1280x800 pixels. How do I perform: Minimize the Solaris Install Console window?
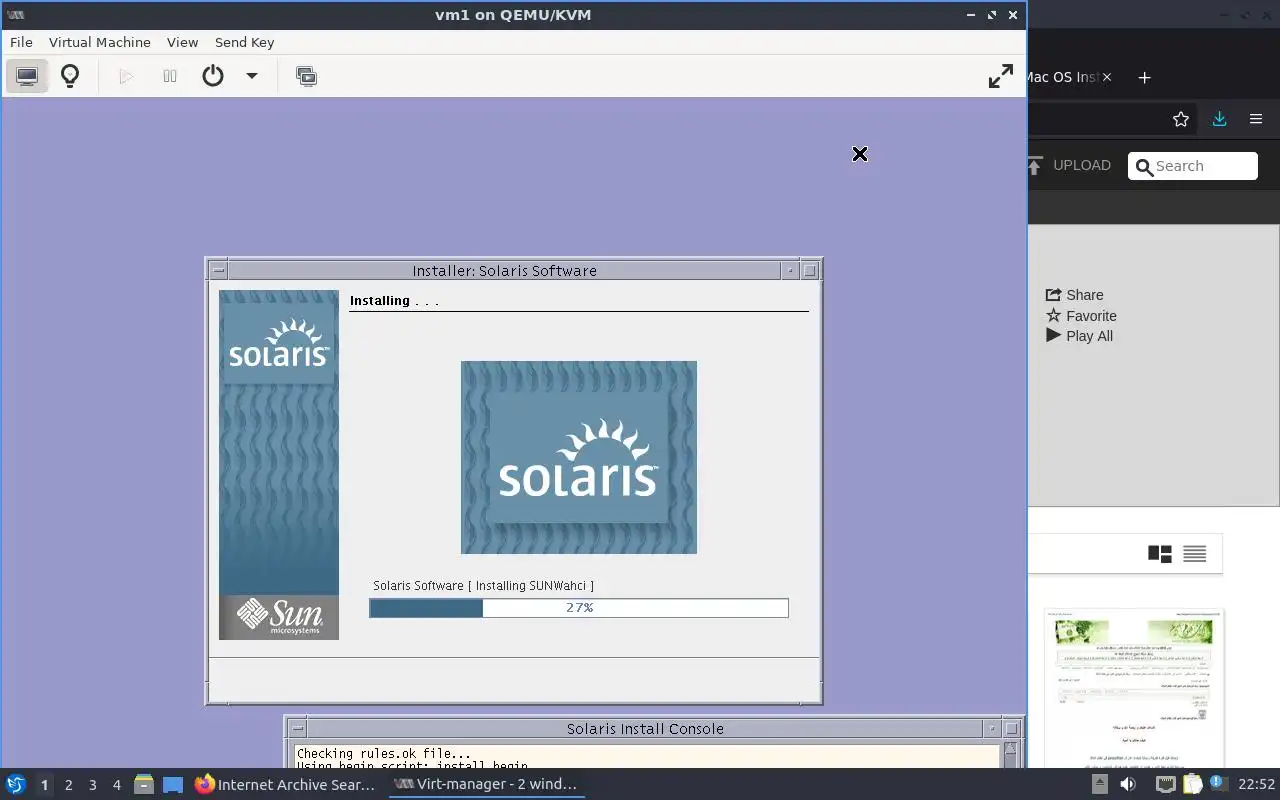[992, 728]
